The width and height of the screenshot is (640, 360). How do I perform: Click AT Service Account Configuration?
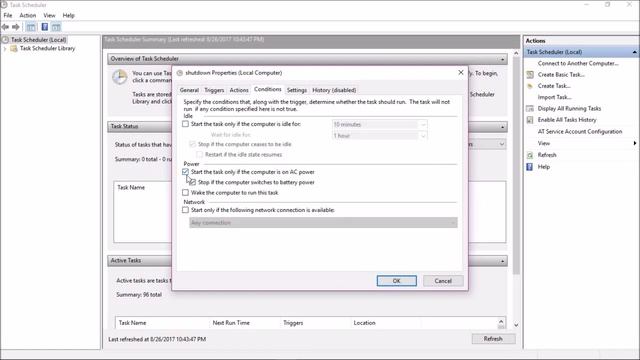coord(580,131)
